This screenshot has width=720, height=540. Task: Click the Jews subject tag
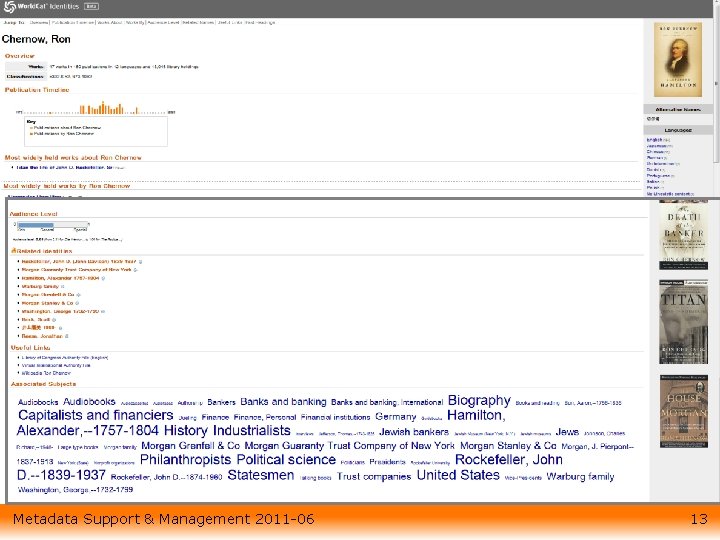click(567, 432)
